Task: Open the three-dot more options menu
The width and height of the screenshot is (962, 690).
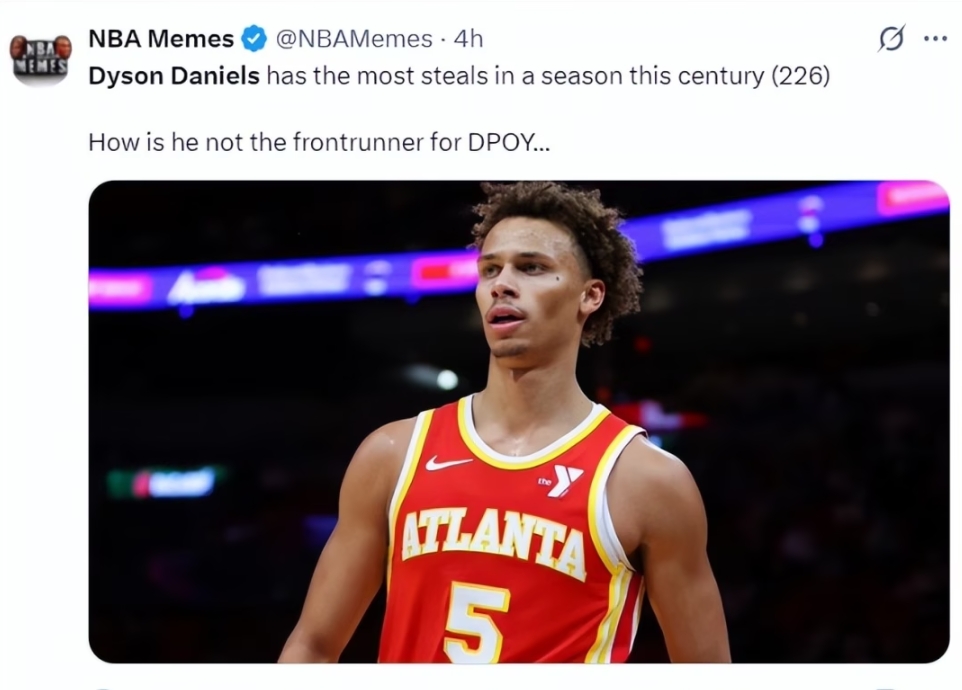Action: [x=935, y=39]
